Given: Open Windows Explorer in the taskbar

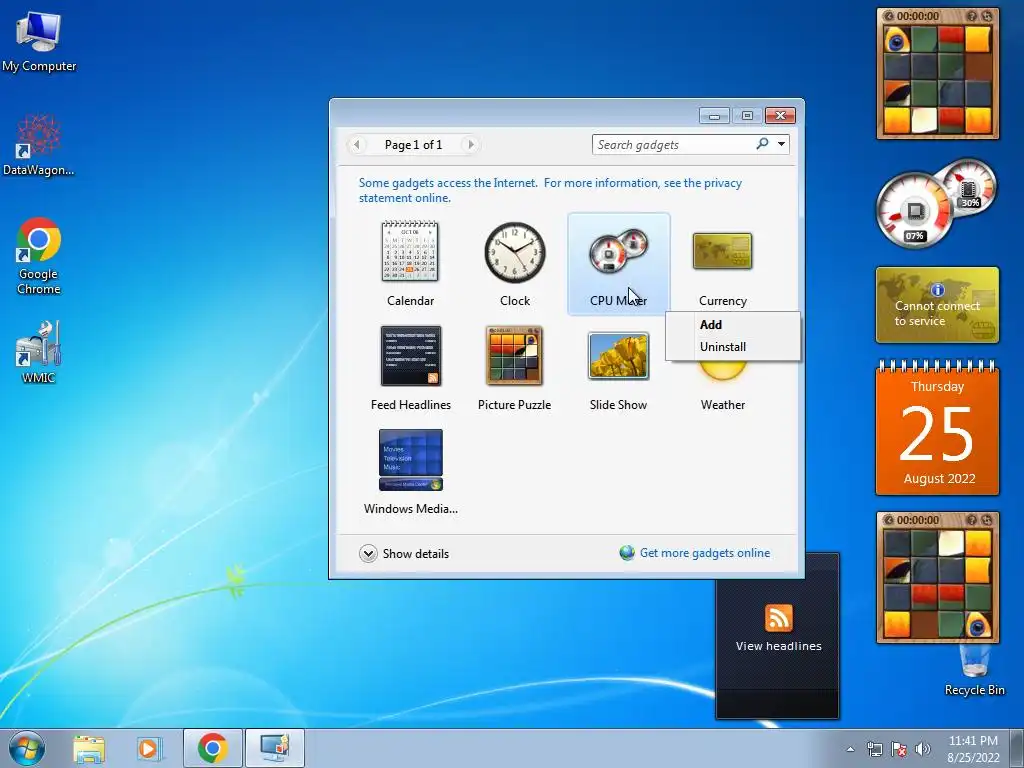Looking at the screenshot, I should (89, 748).
